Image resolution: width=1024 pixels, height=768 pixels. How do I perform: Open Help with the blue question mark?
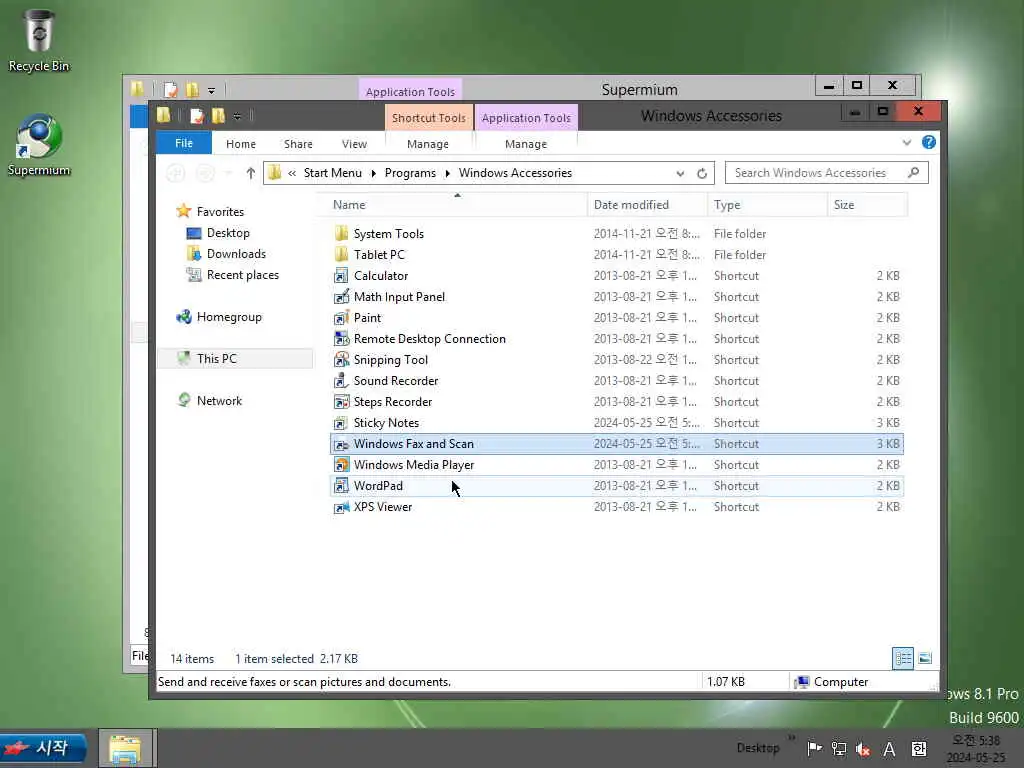coord(929,142)
